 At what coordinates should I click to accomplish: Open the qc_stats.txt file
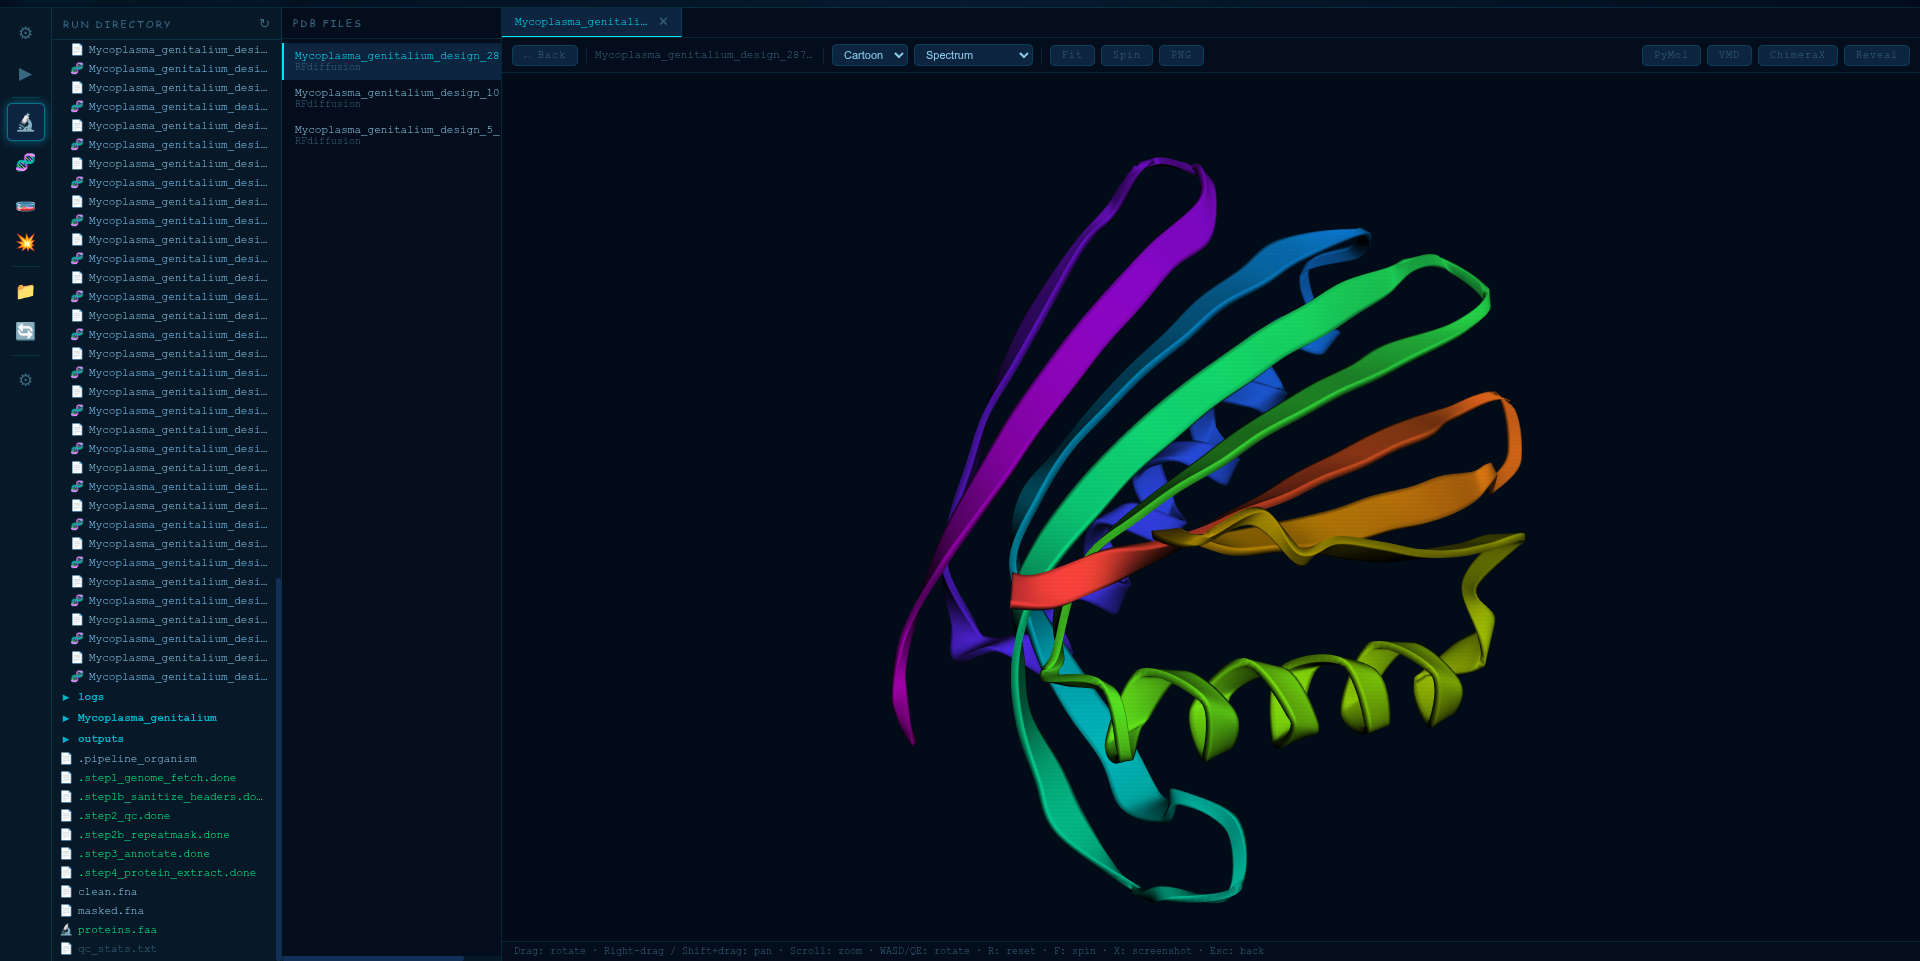click(117, 949)
